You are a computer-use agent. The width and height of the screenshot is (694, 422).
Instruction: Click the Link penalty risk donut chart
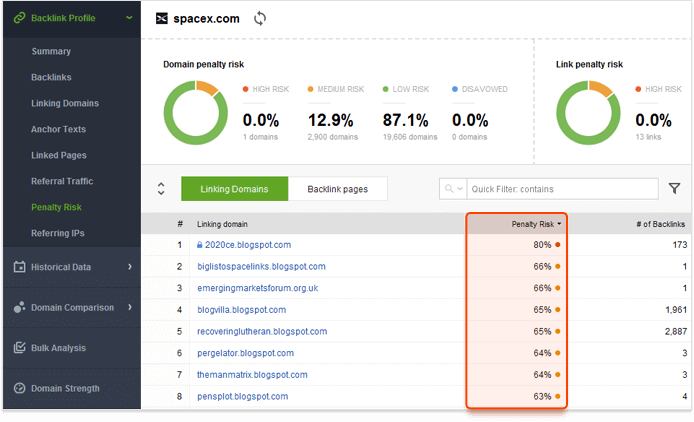point(588,112)
